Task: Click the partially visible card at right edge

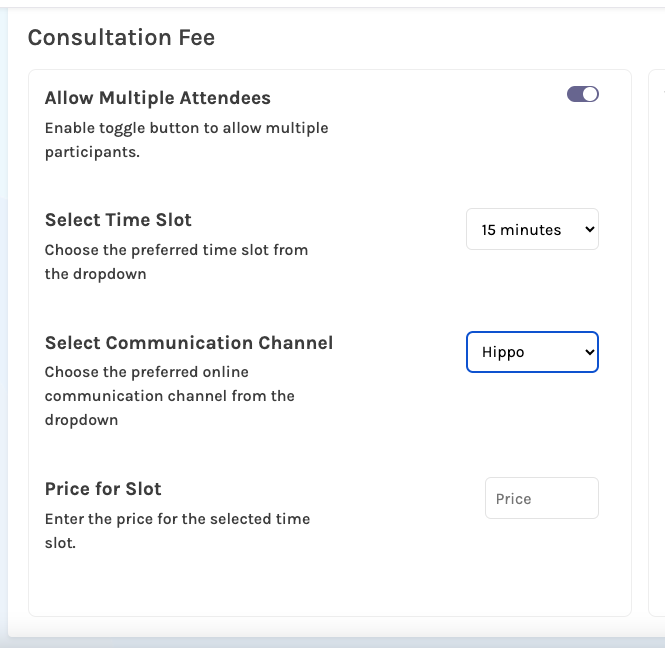Action: 657,343
